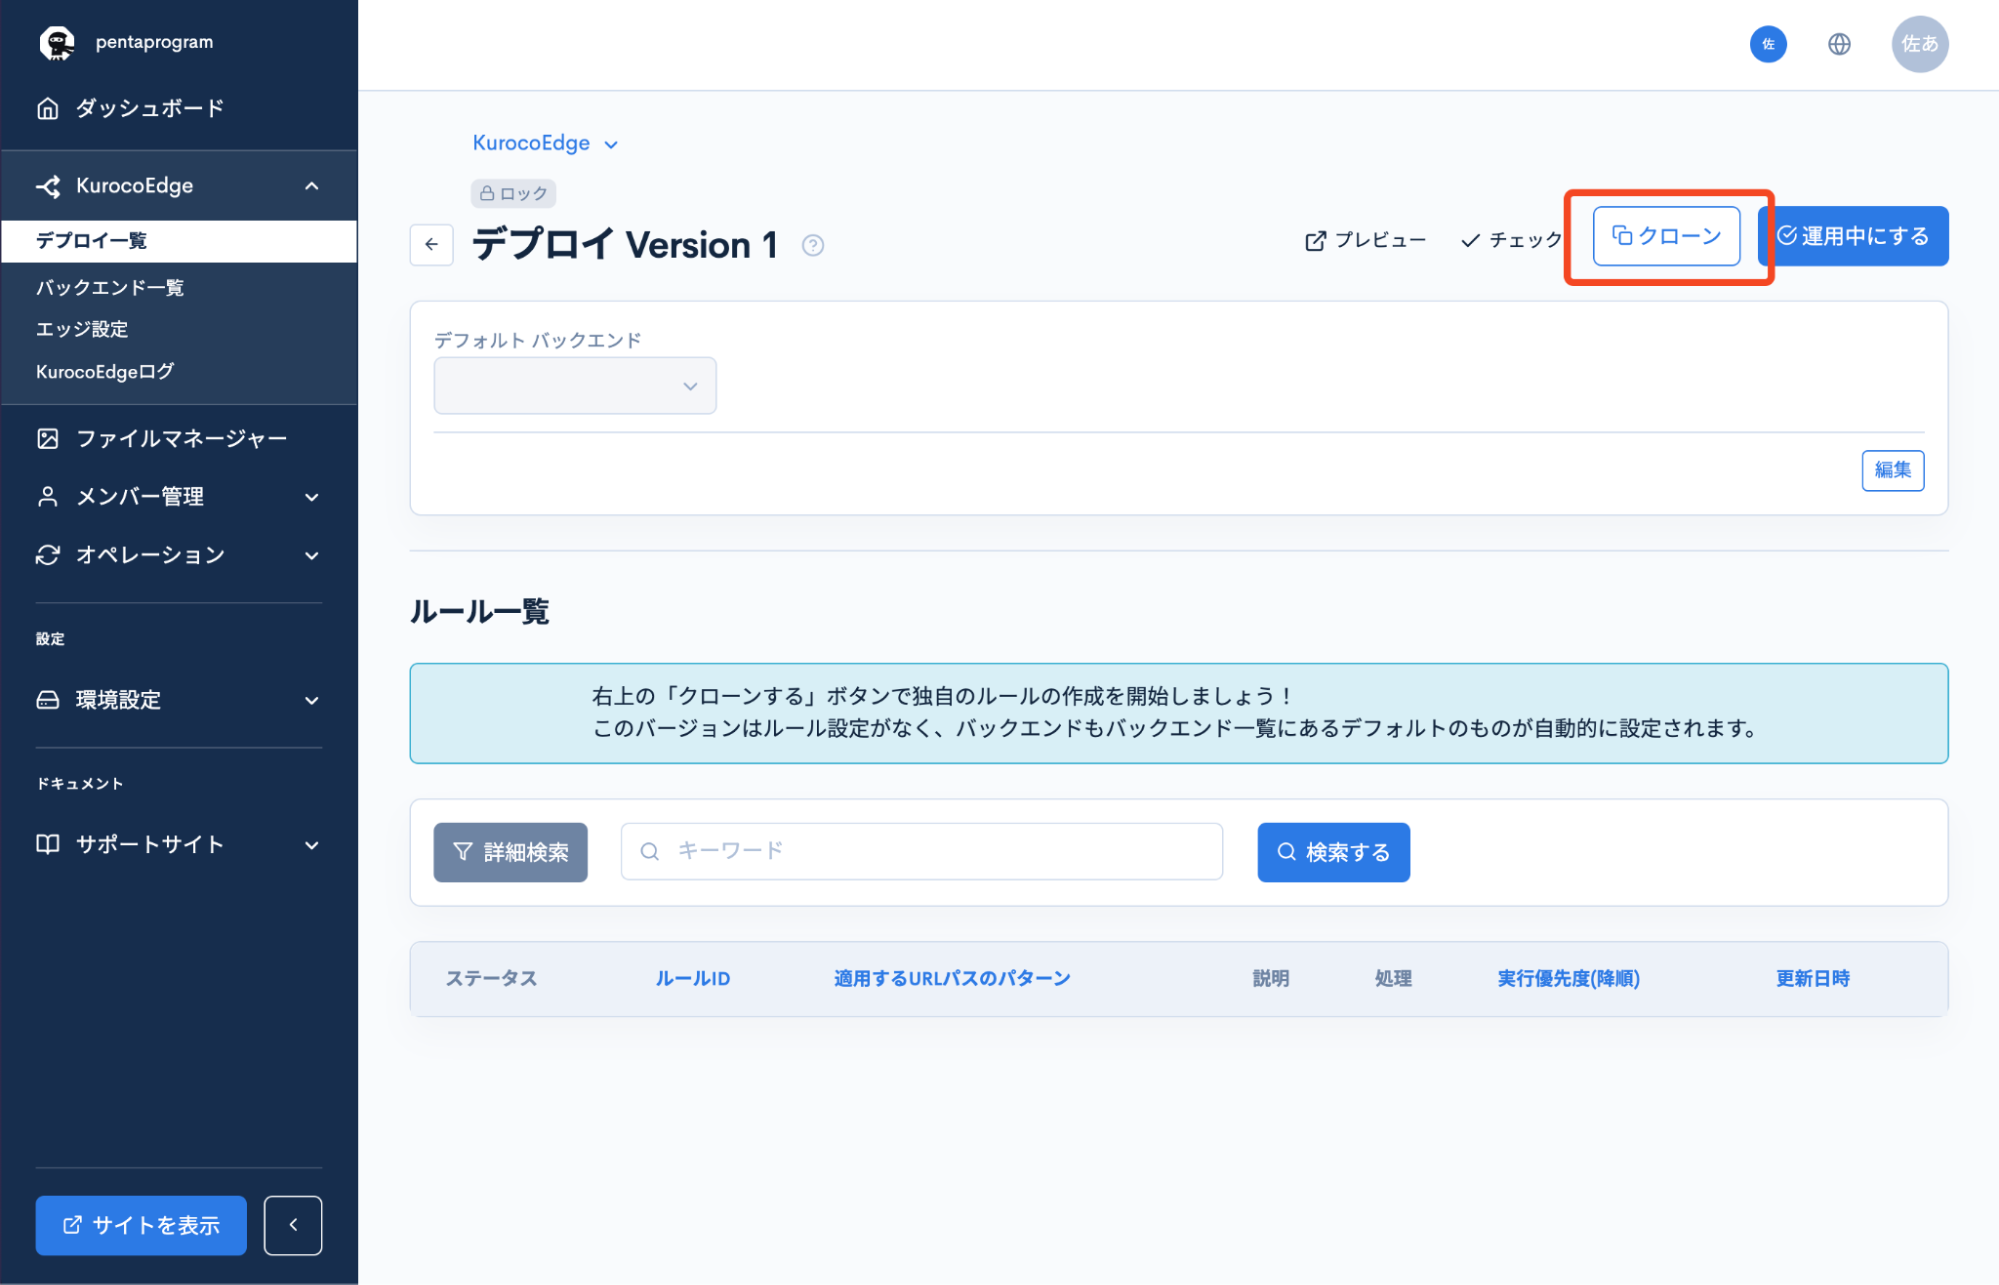Expand the 環境設定 sidebar menu
Viewport: 1999px width, 1285px height.
tap(179, 700)
